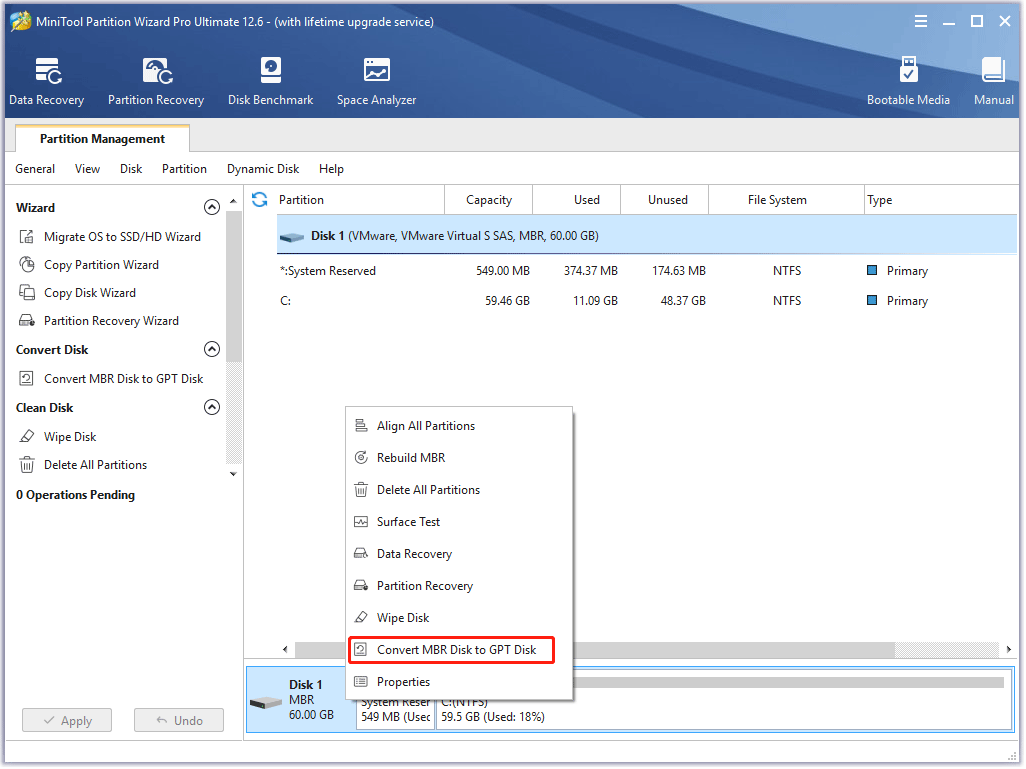
Task: Create Bootable Media
Action: (908, 82)
